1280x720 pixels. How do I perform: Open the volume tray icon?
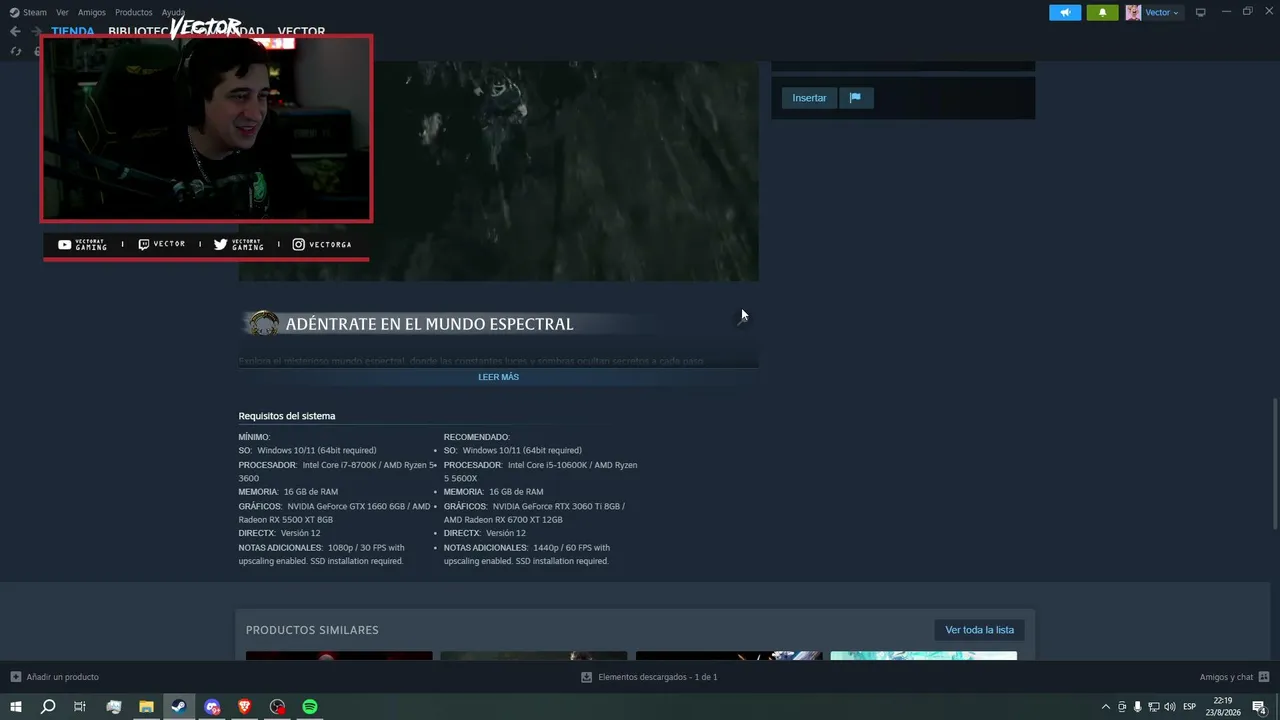[x=1169, y=707]
